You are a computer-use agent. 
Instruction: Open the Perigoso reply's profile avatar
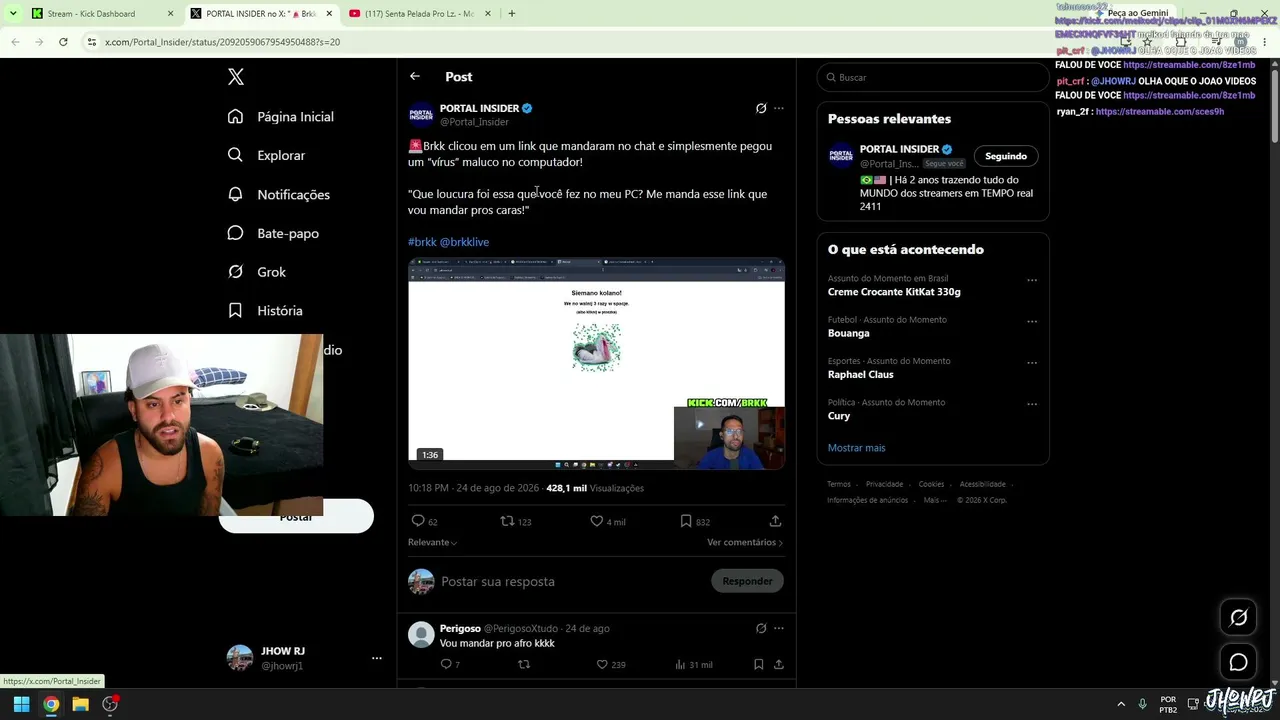point(421,634)
